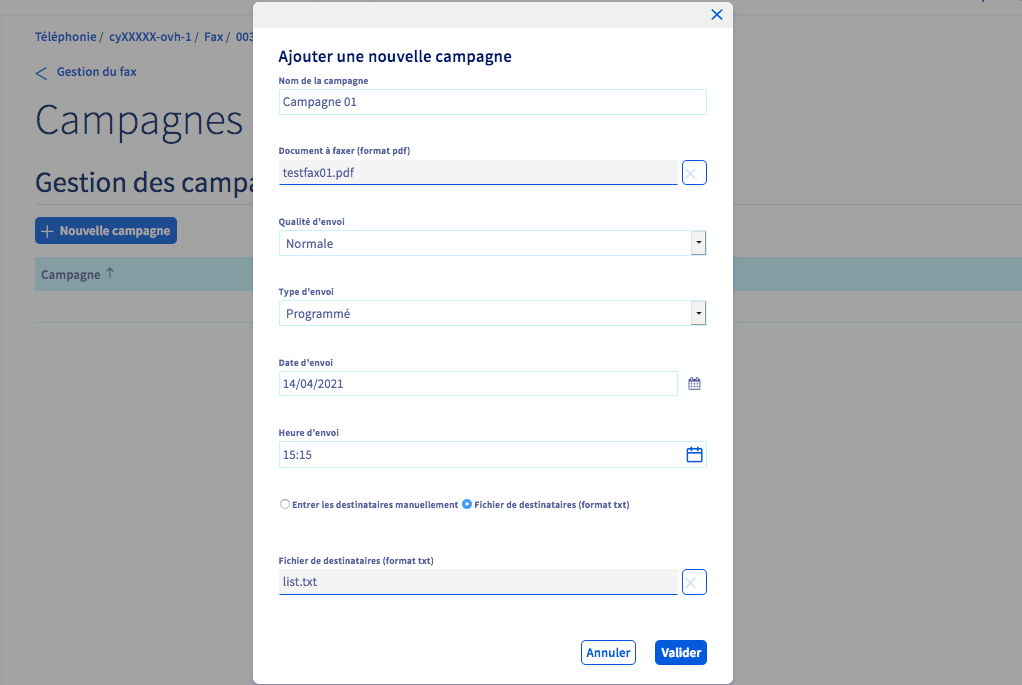This screenshot has width=1022, height=685.
Task: Return via the Gestion du fax link
Action: tap(95, 72)
